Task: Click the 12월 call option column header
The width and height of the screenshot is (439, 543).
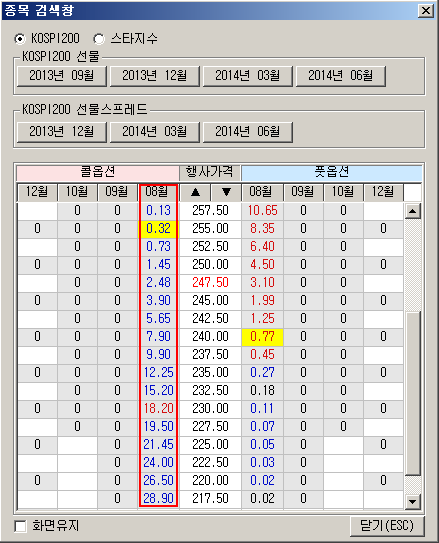Action: (x=37, y=192)
